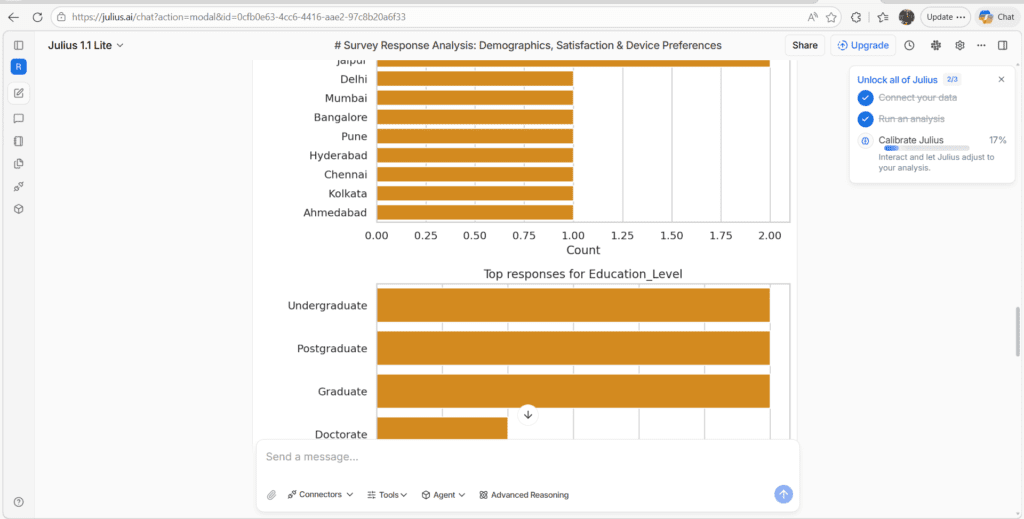The height and width of the screenshot is (519, 1024).
Task: Expand Julius 1.1 Lite model dropdown
Action: coord(86,45)
